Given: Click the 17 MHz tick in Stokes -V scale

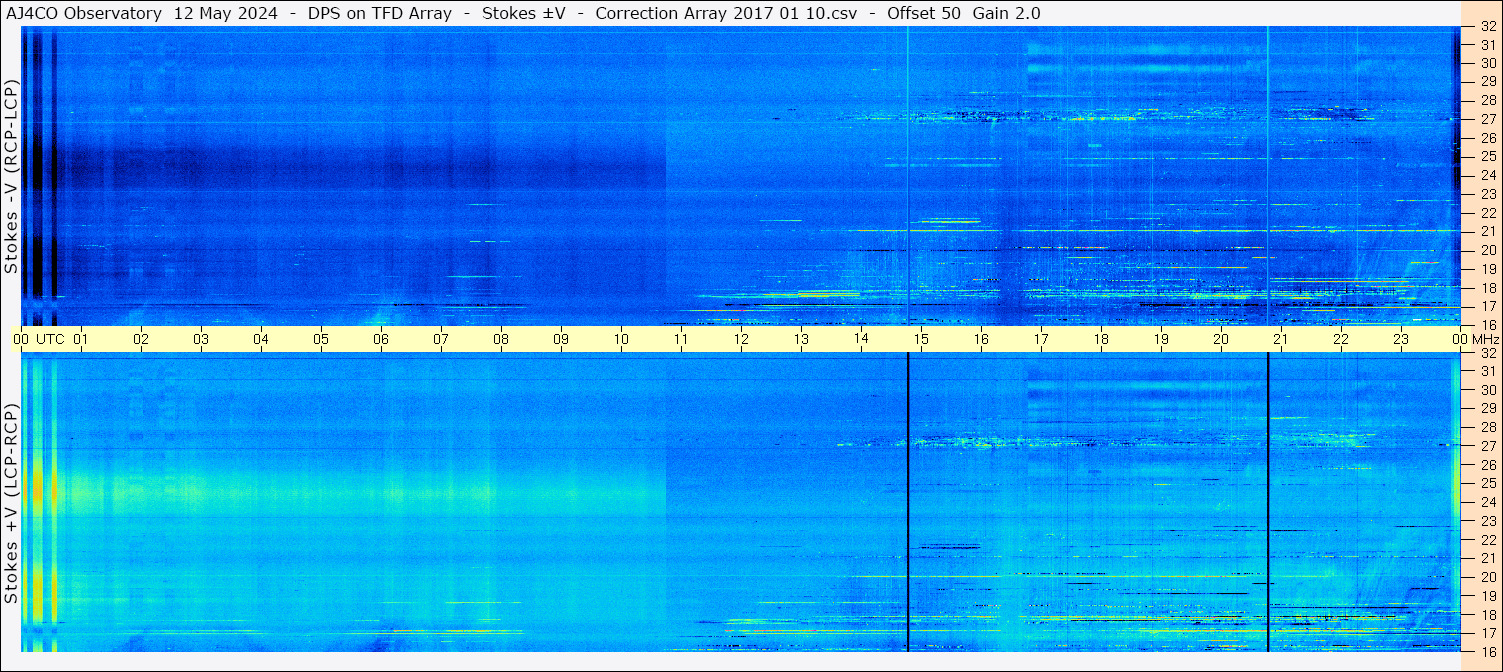Looking at the screenshot, I should click(x=1488, y=306).
